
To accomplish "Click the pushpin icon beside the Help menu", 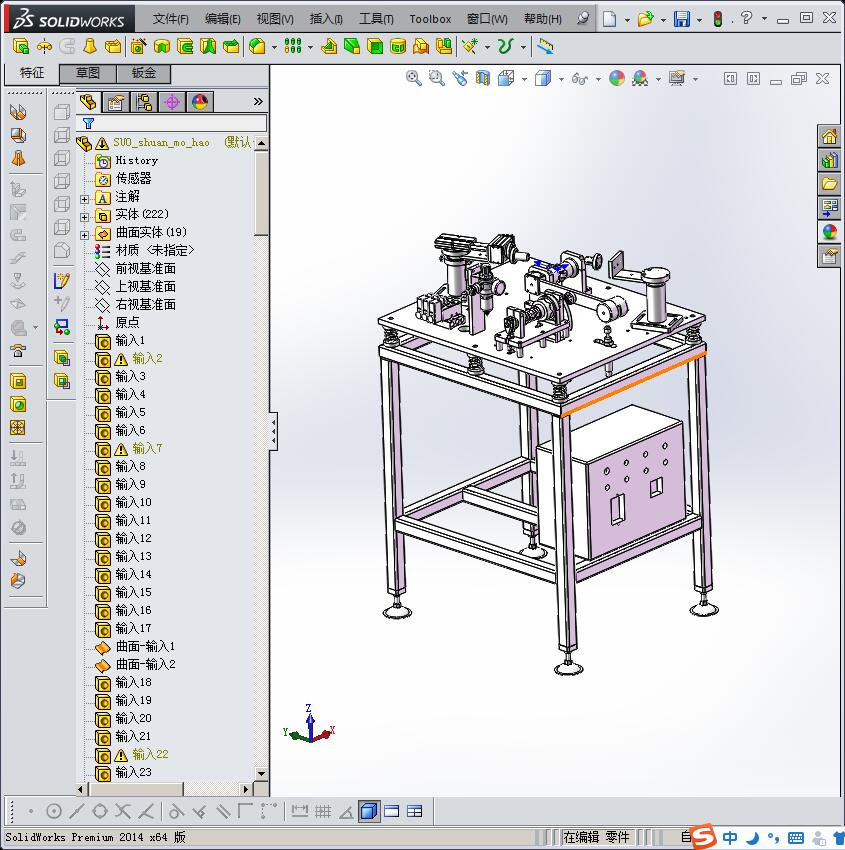I will [x=583, y=18].
